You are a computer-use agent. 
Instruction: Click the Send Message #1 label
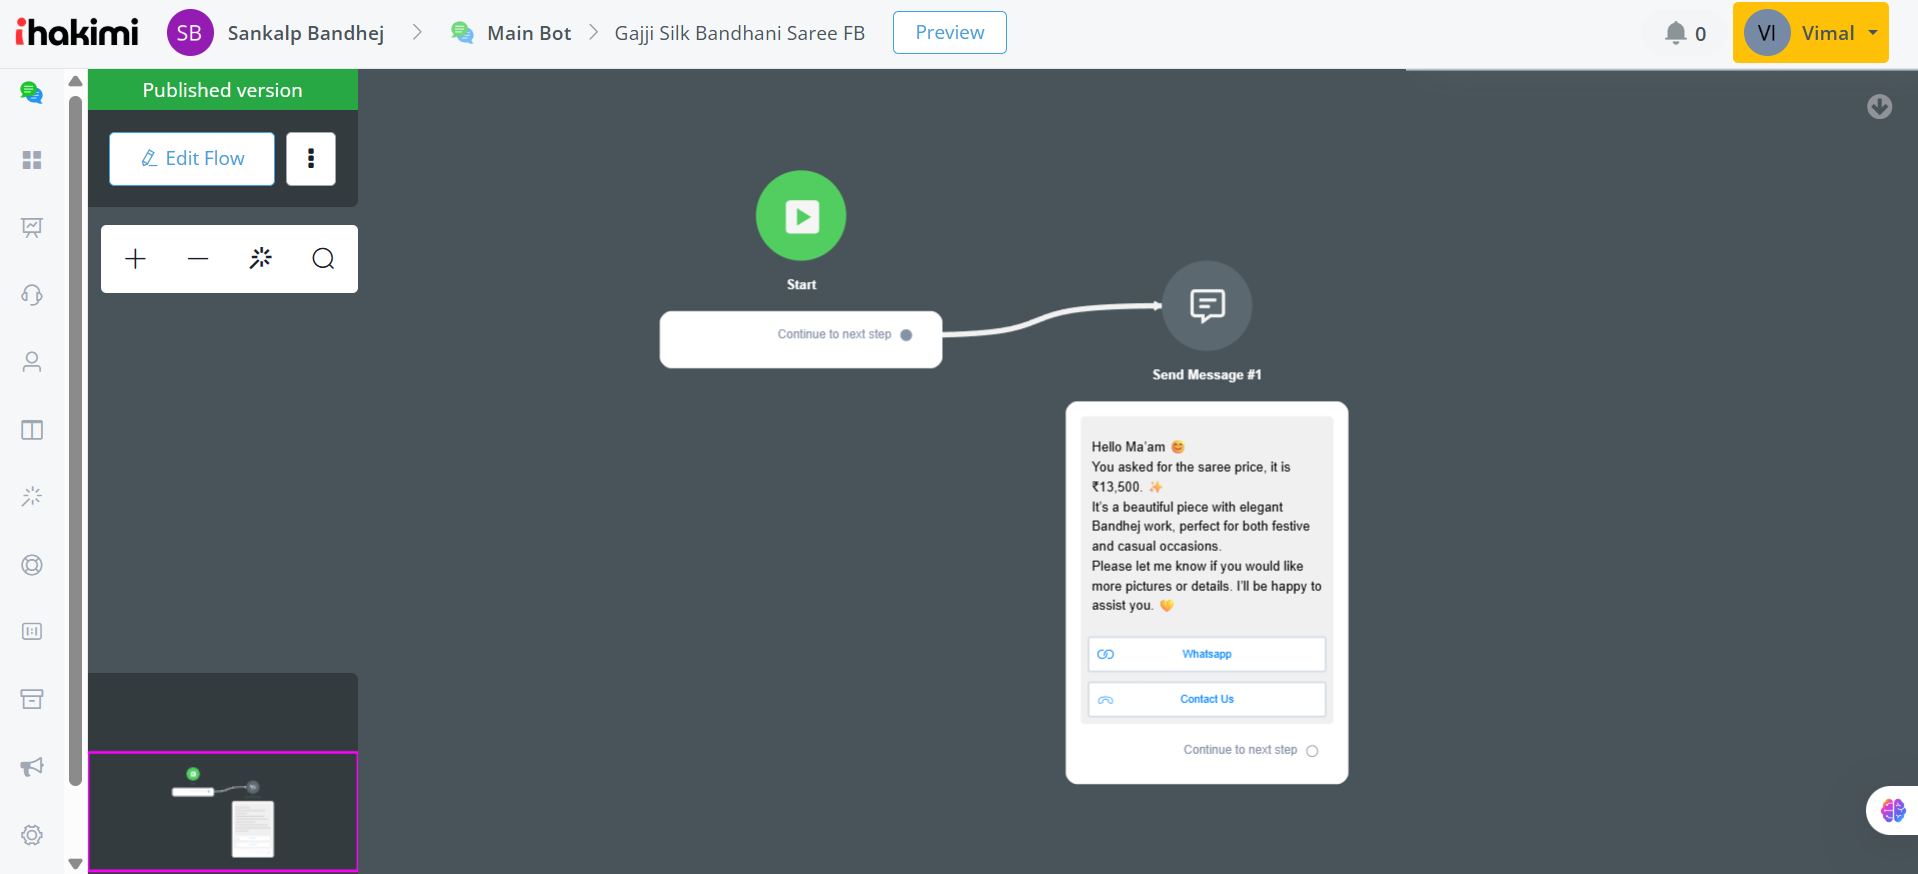point(1207,375)
